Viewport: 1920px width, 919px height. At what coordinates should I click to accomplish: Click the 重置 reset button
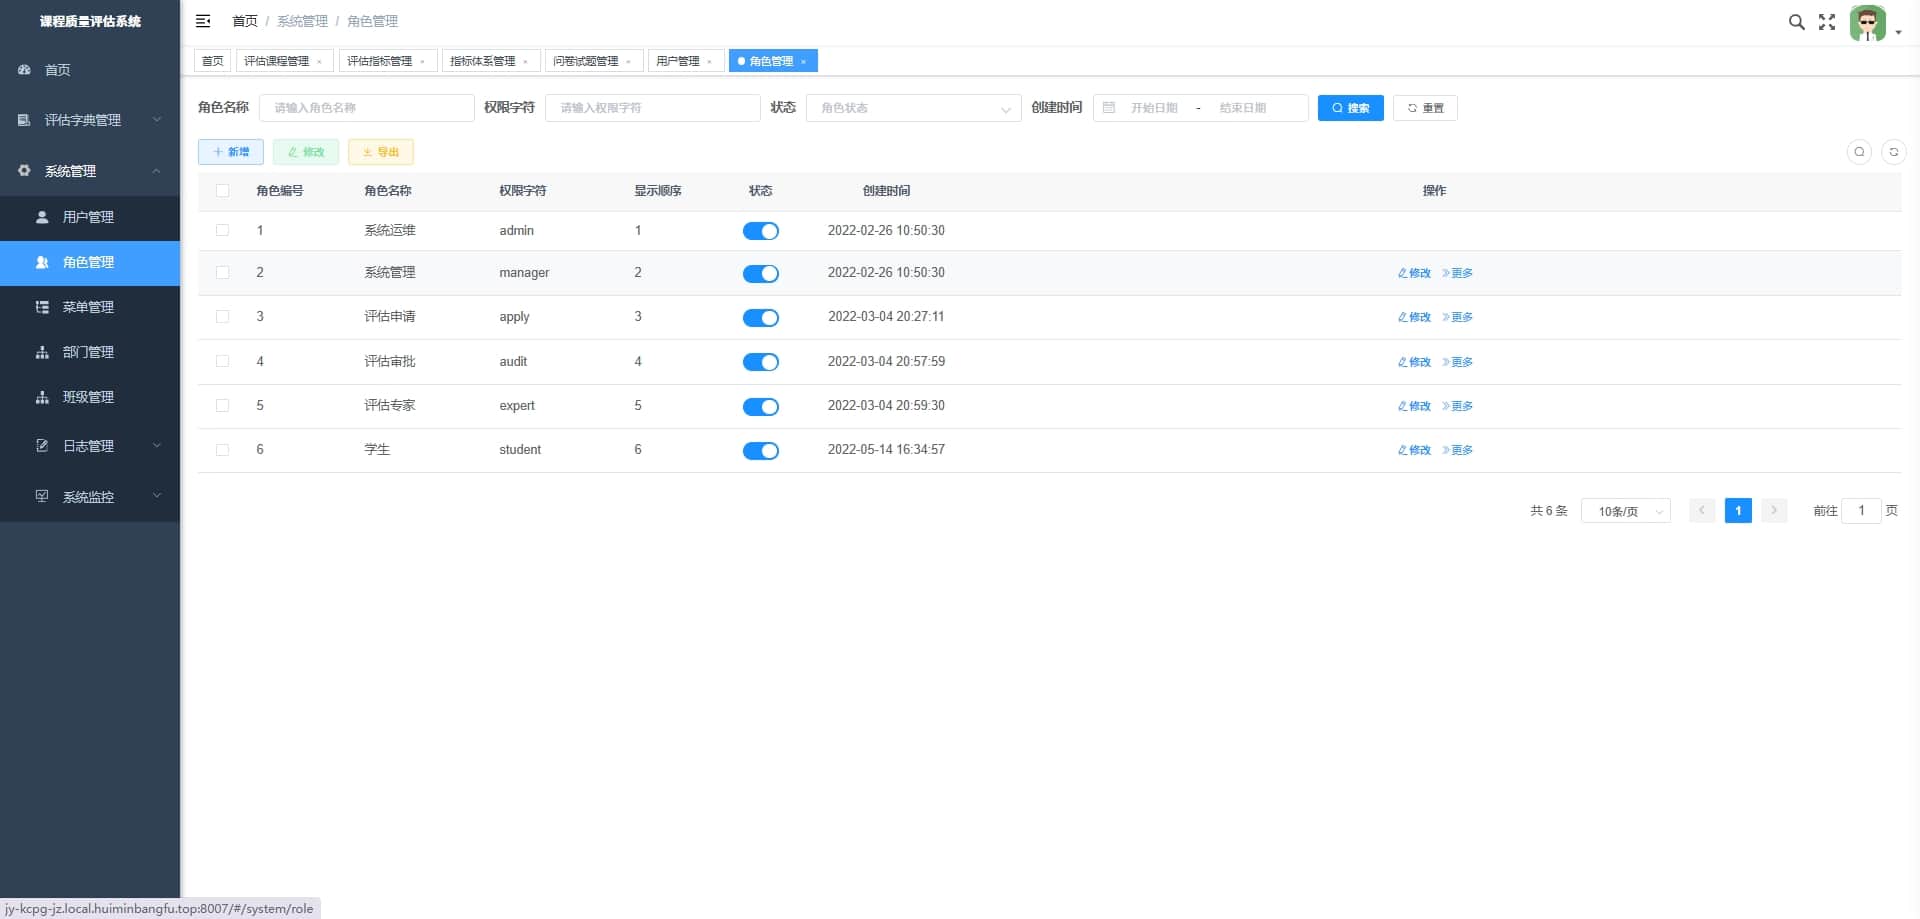pyautogui.click(x=1425, y=108)
